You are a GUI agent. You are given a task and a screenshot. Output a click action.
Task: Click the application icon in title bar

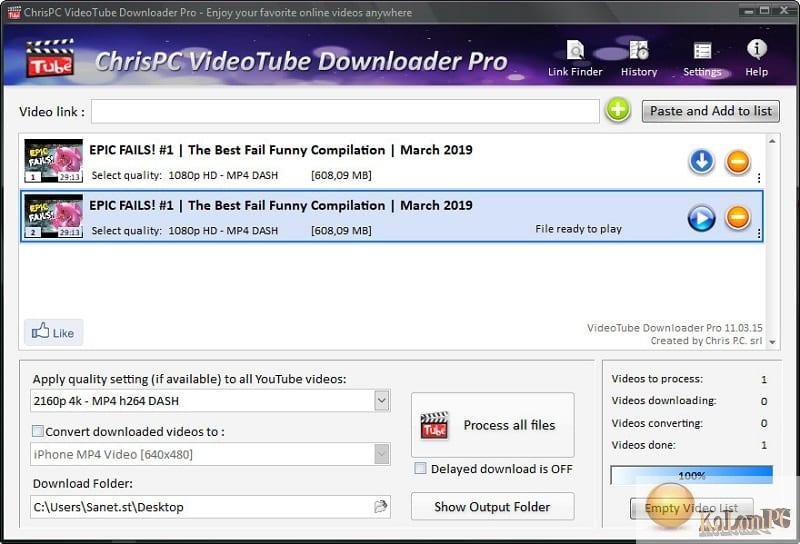point(14,12)
